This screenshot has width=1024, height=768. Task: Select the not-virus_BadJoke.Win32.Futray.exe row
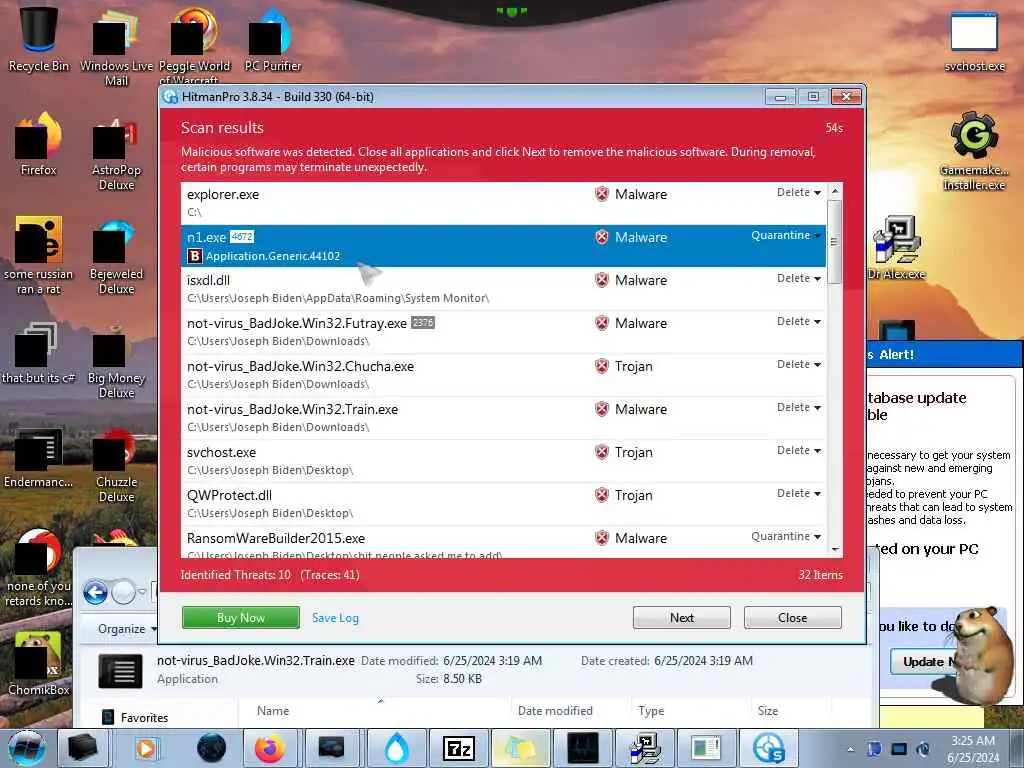(504, 332)
